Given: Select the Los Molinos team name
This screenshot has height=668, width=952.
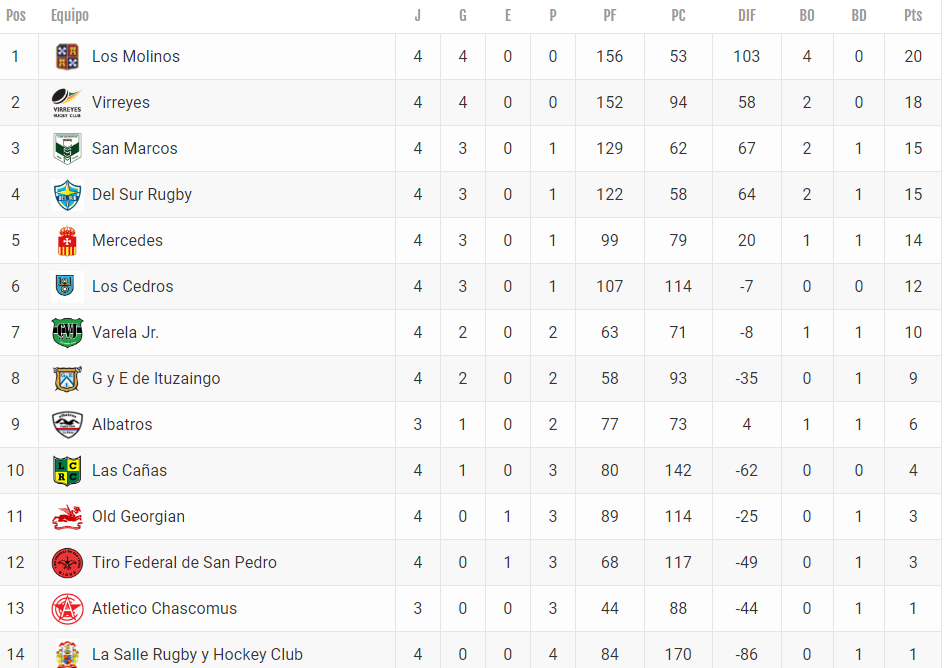Looking at the screenshot, I should 136,56.
